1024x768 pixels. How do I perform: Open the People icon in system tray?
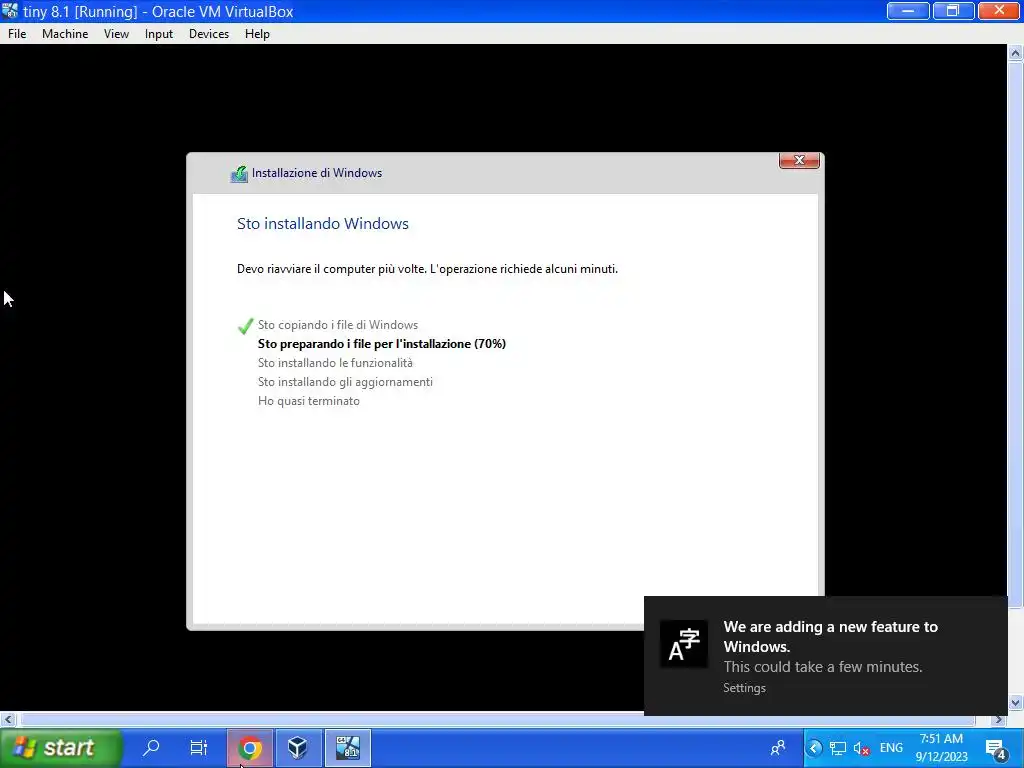778,748
